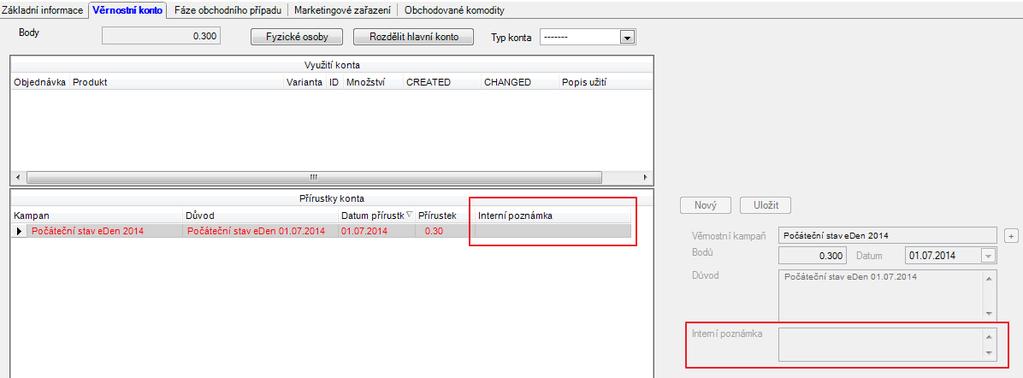Open the Marketingové zařazení tab
1023x378 pixels.
(x=343, y=10)
